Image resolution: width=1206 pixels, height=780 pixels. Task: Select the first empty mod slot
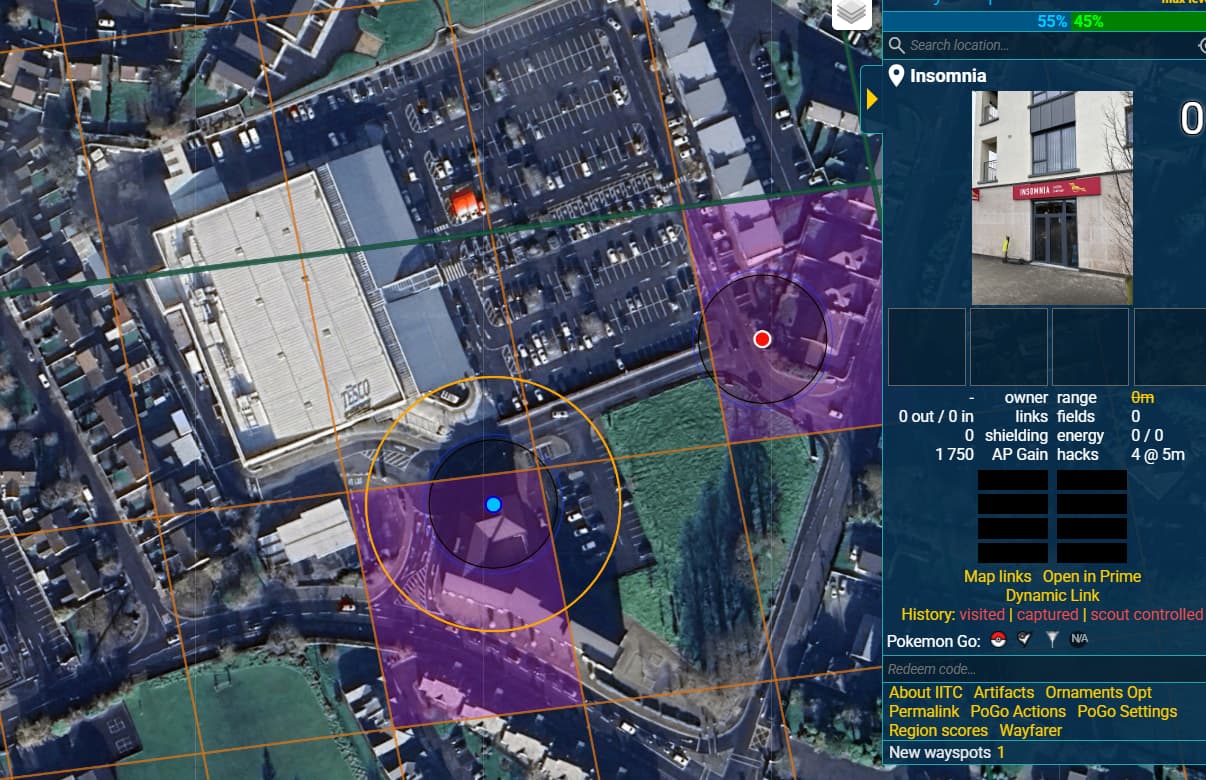coord(927,347)
